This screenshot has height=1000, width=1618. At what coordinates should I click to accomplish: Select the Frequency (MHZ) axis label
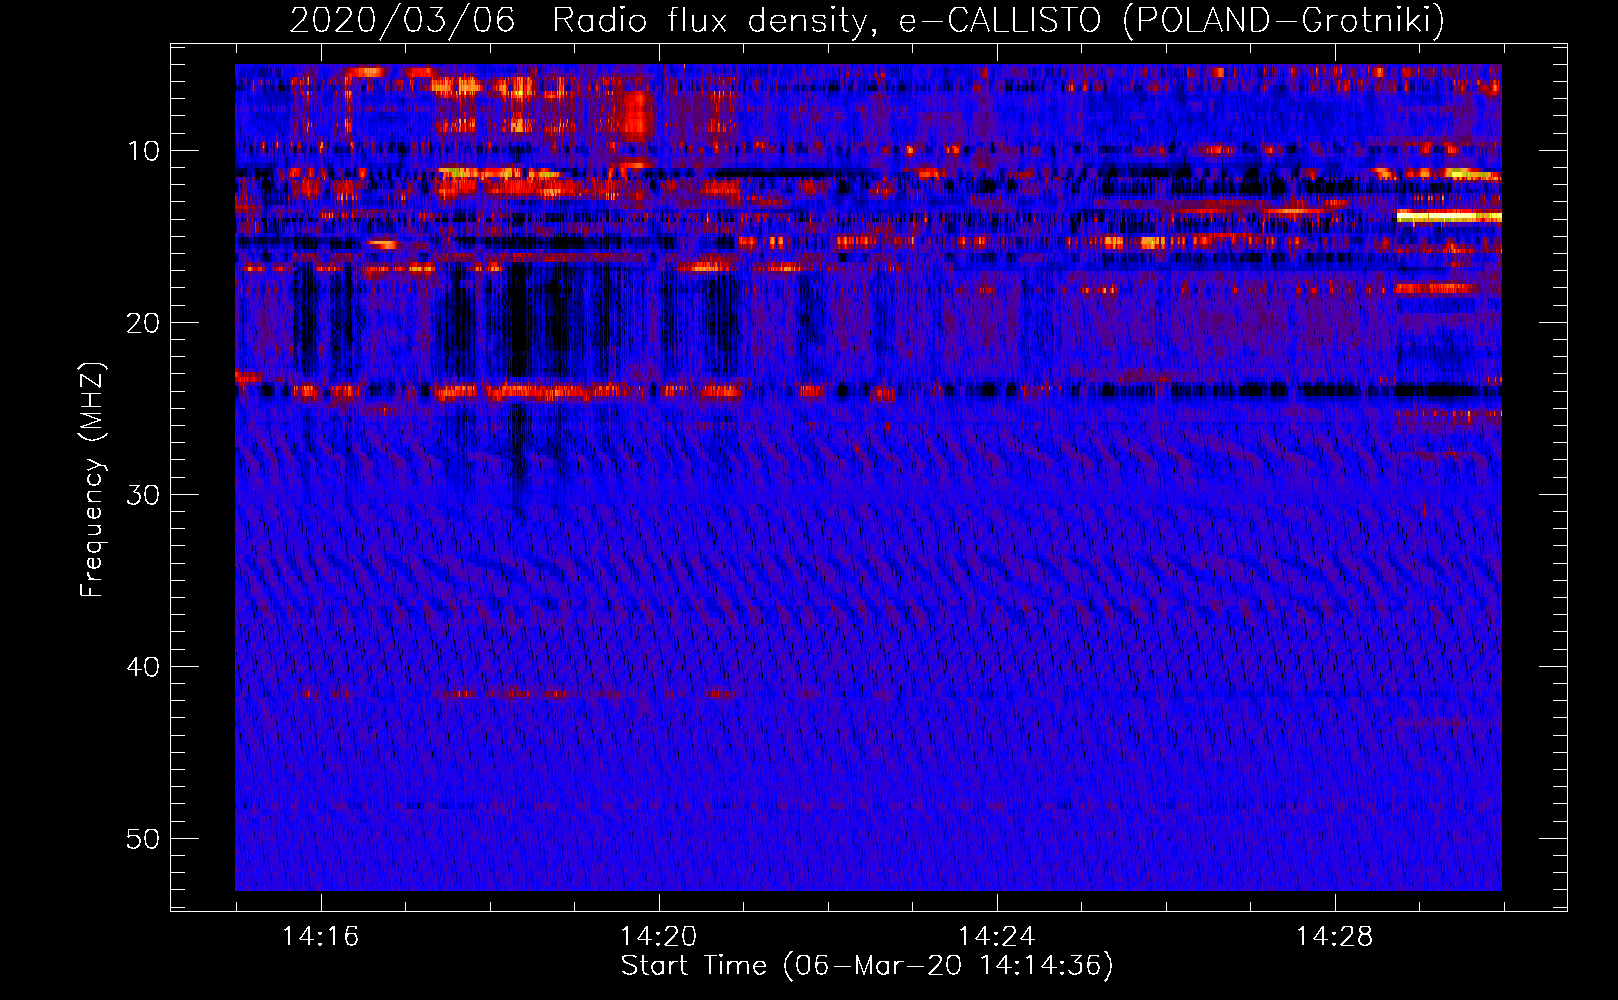[x=92, y=480]
